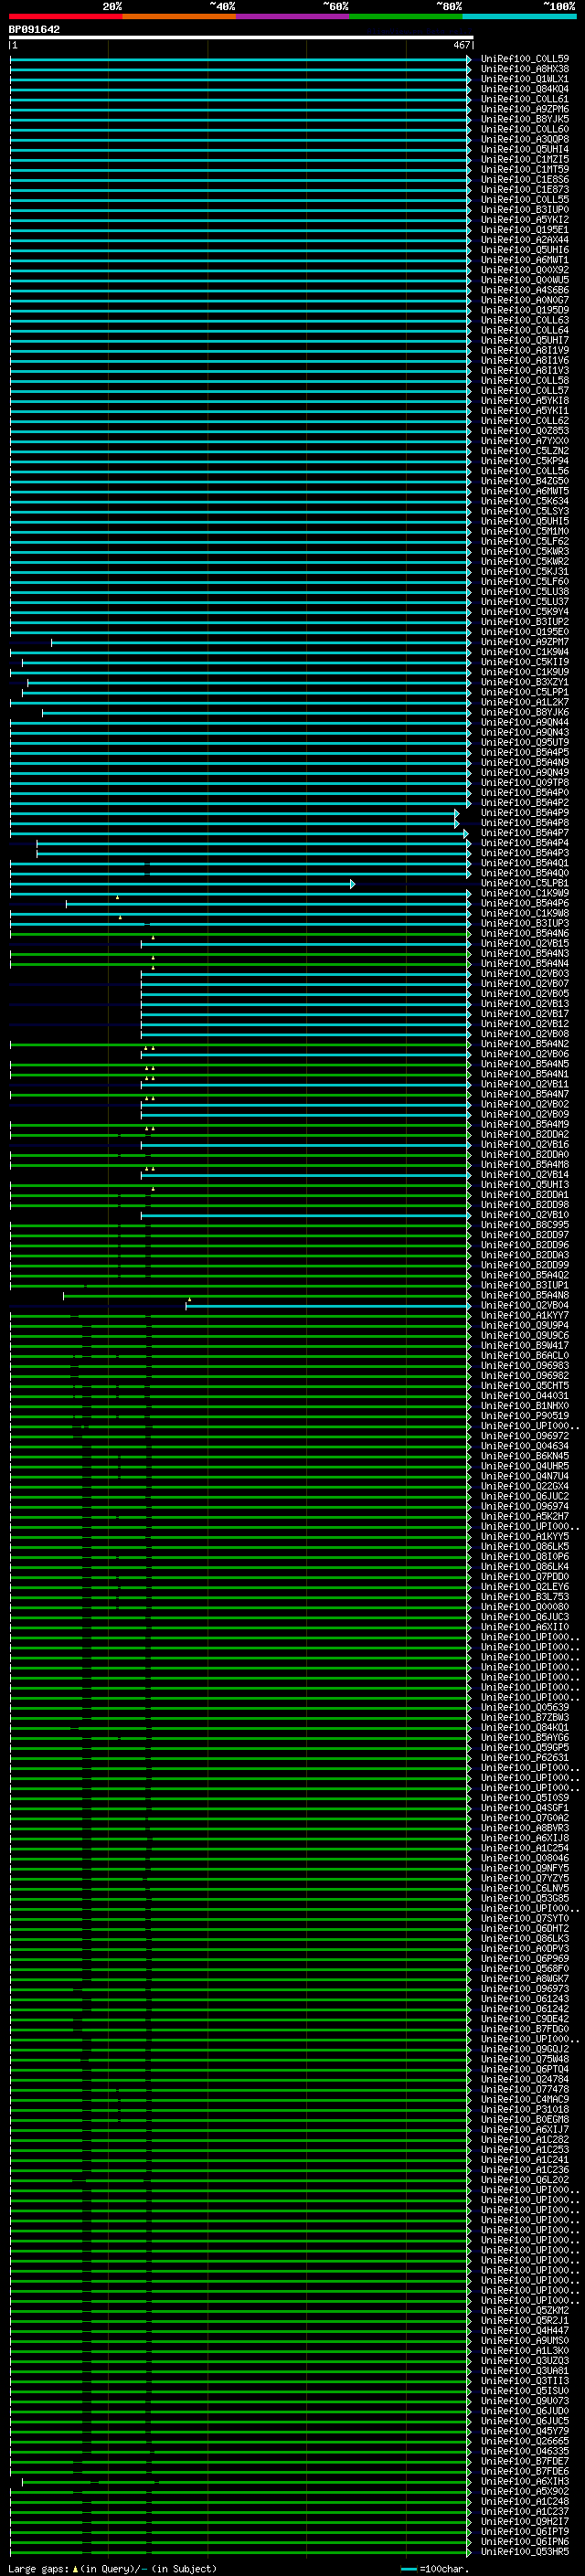
Task: Click the orange ~40% identity legend segment
Action: [179, 16]
